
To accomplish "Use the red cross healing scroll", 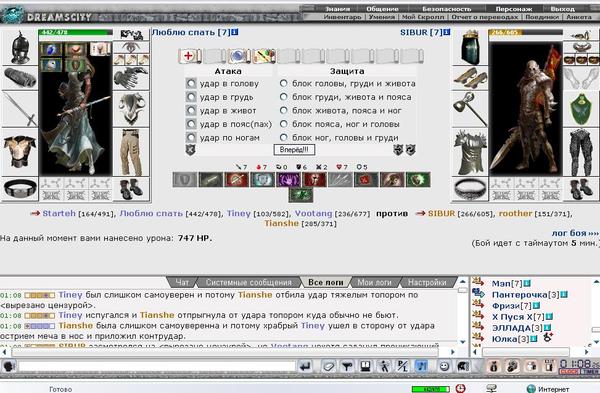I will [189, 56].
